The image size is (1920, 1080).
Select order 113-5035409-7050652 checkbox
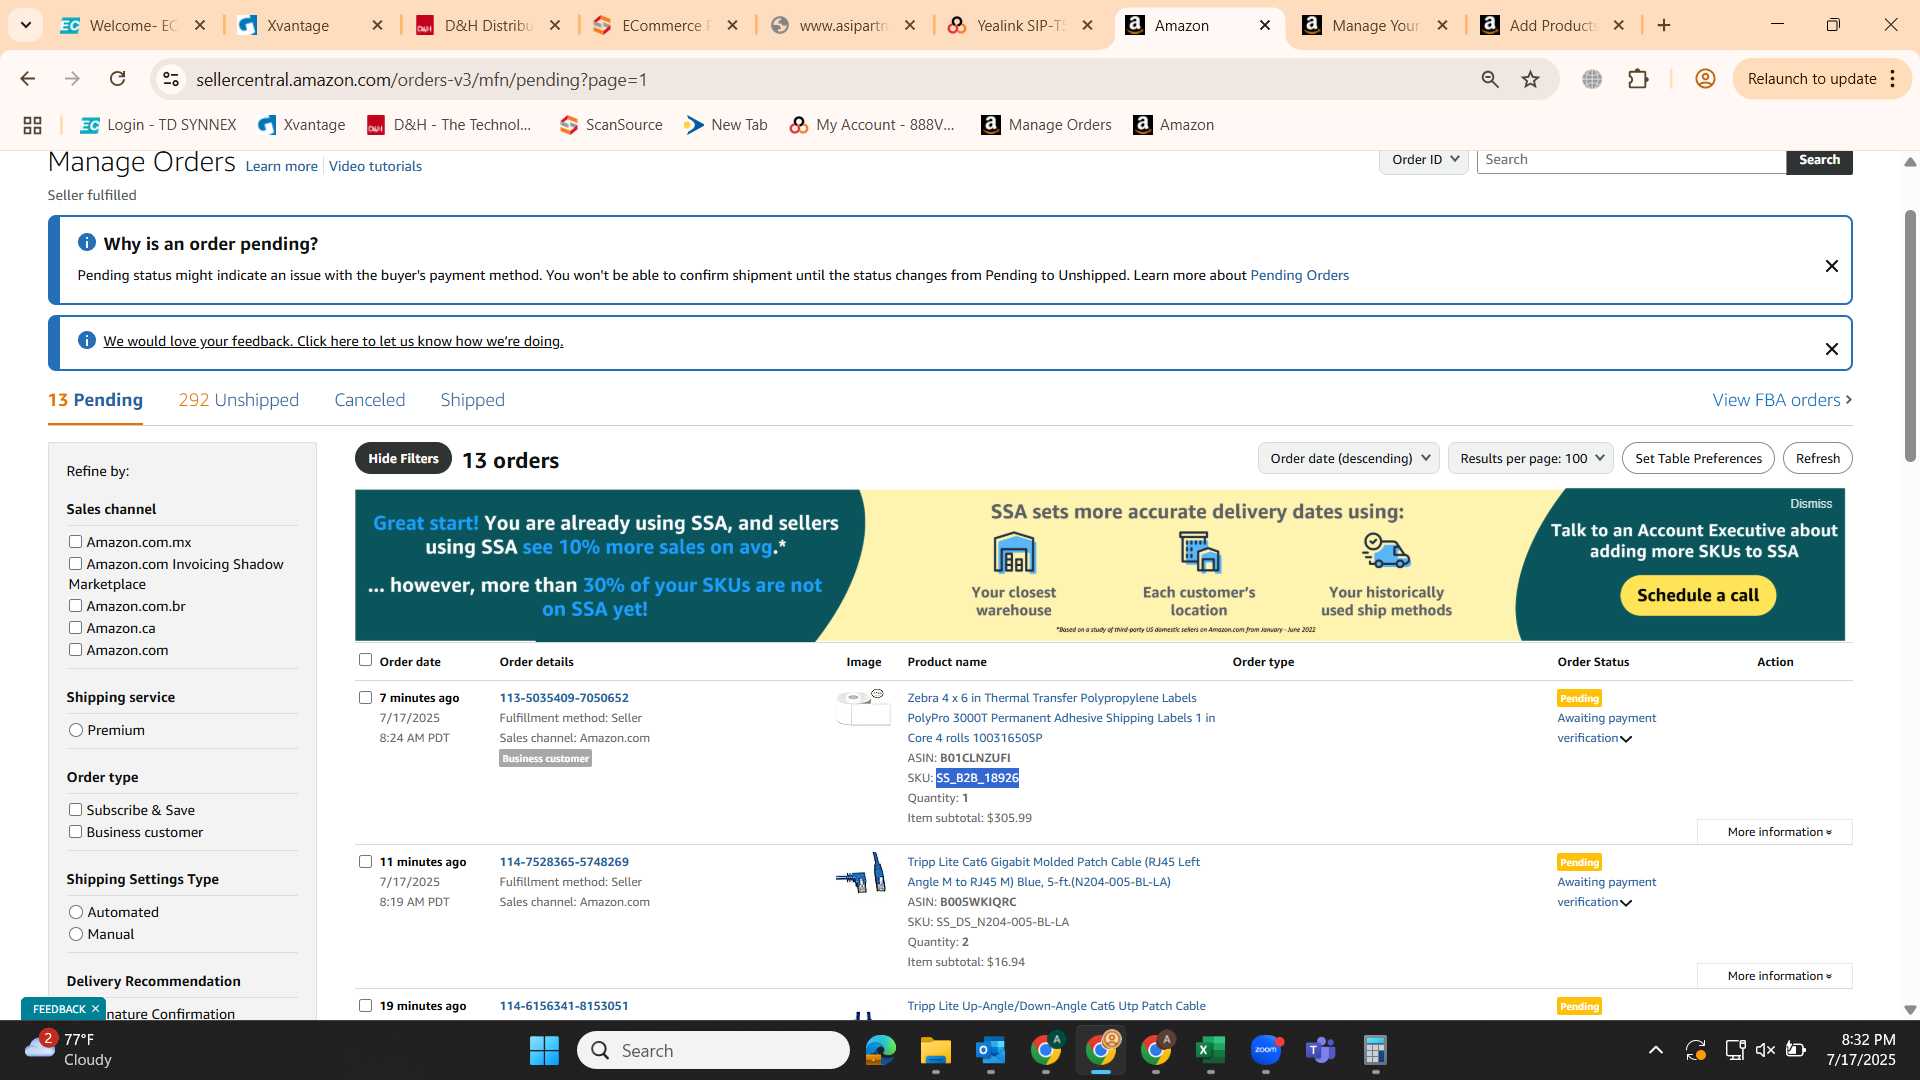[x=365, y=698]
